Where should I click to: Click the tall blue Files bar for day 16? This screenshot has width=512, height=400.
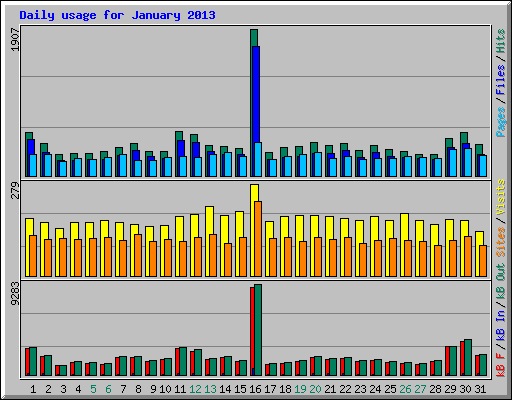click(x=256, y=94)
